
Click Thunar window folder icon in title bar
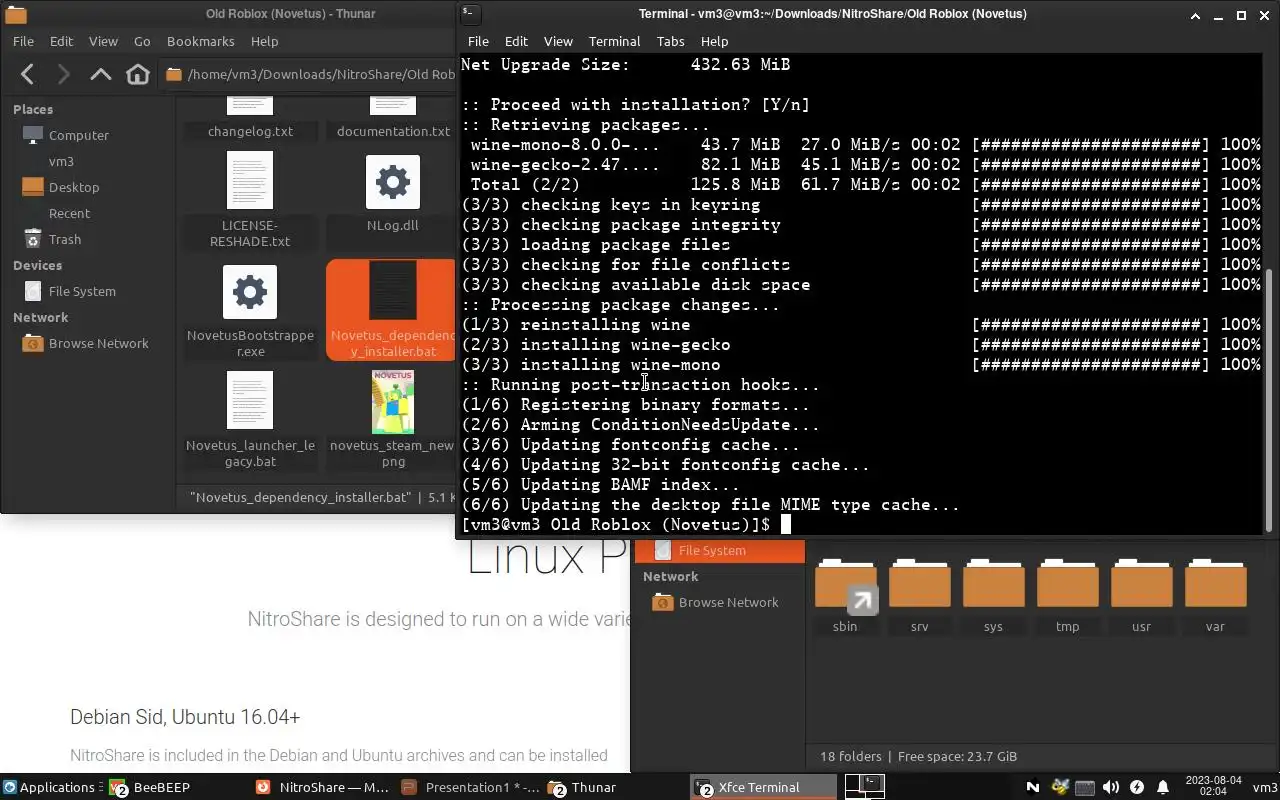(15, 14)
